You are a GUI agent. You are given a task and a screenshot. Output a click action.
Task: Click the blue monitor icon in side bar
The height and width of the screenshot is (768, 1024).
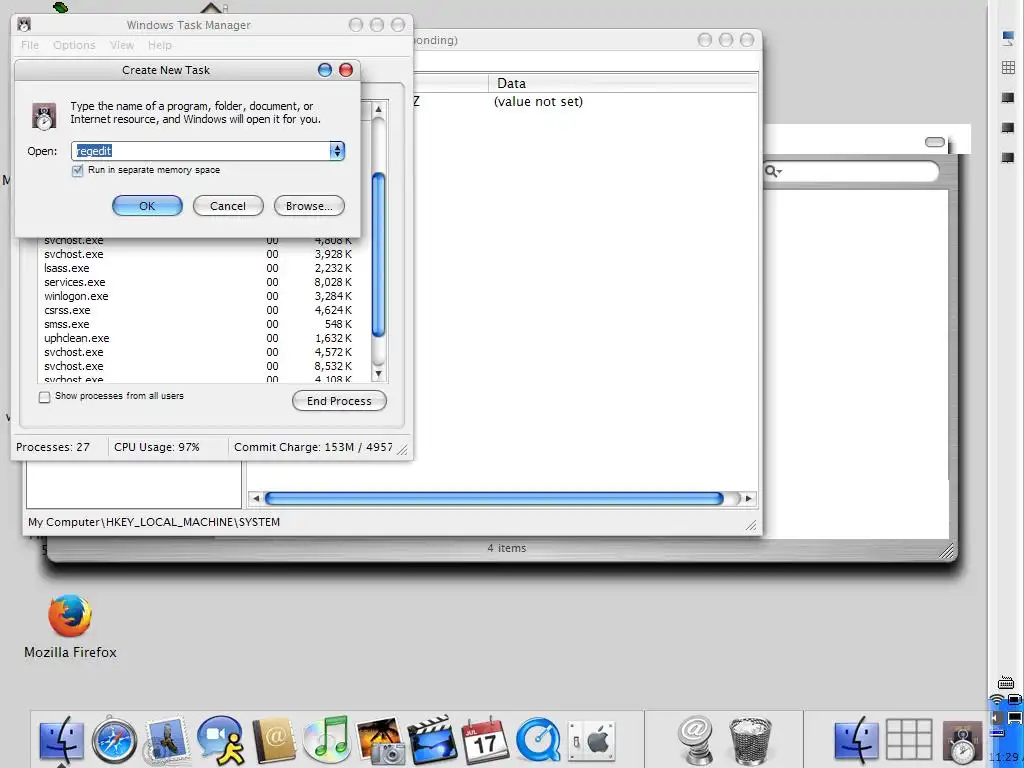point(1008,38)
